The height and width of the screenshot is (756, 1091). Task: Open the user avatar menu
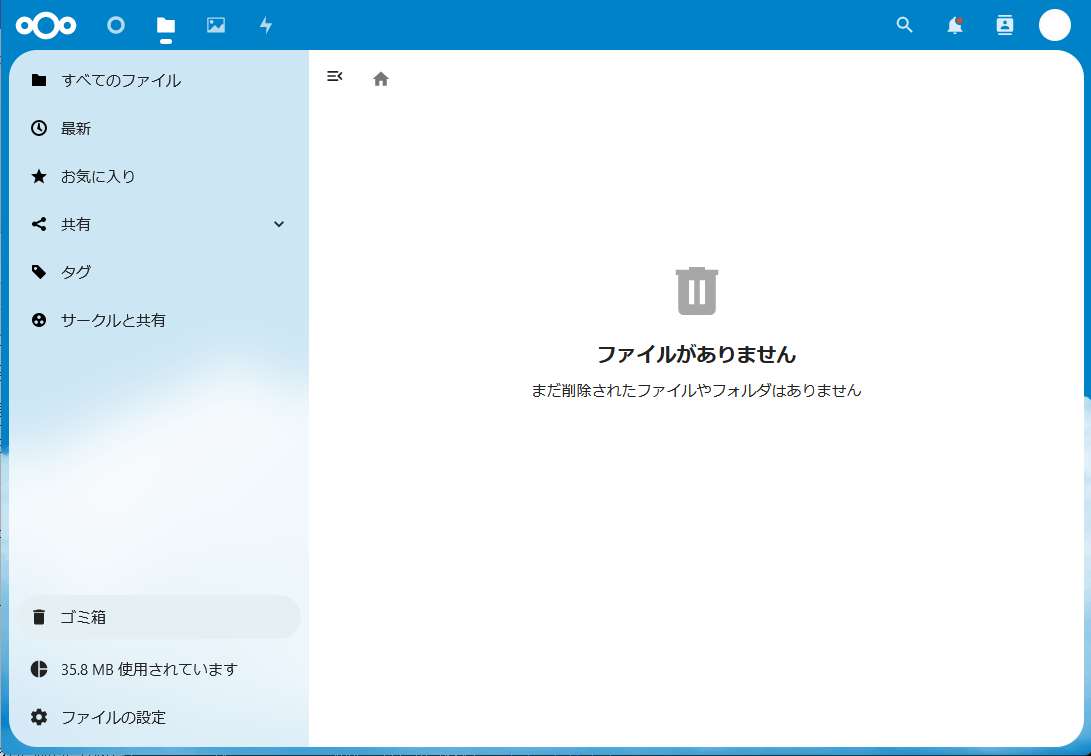[1055, 25]
